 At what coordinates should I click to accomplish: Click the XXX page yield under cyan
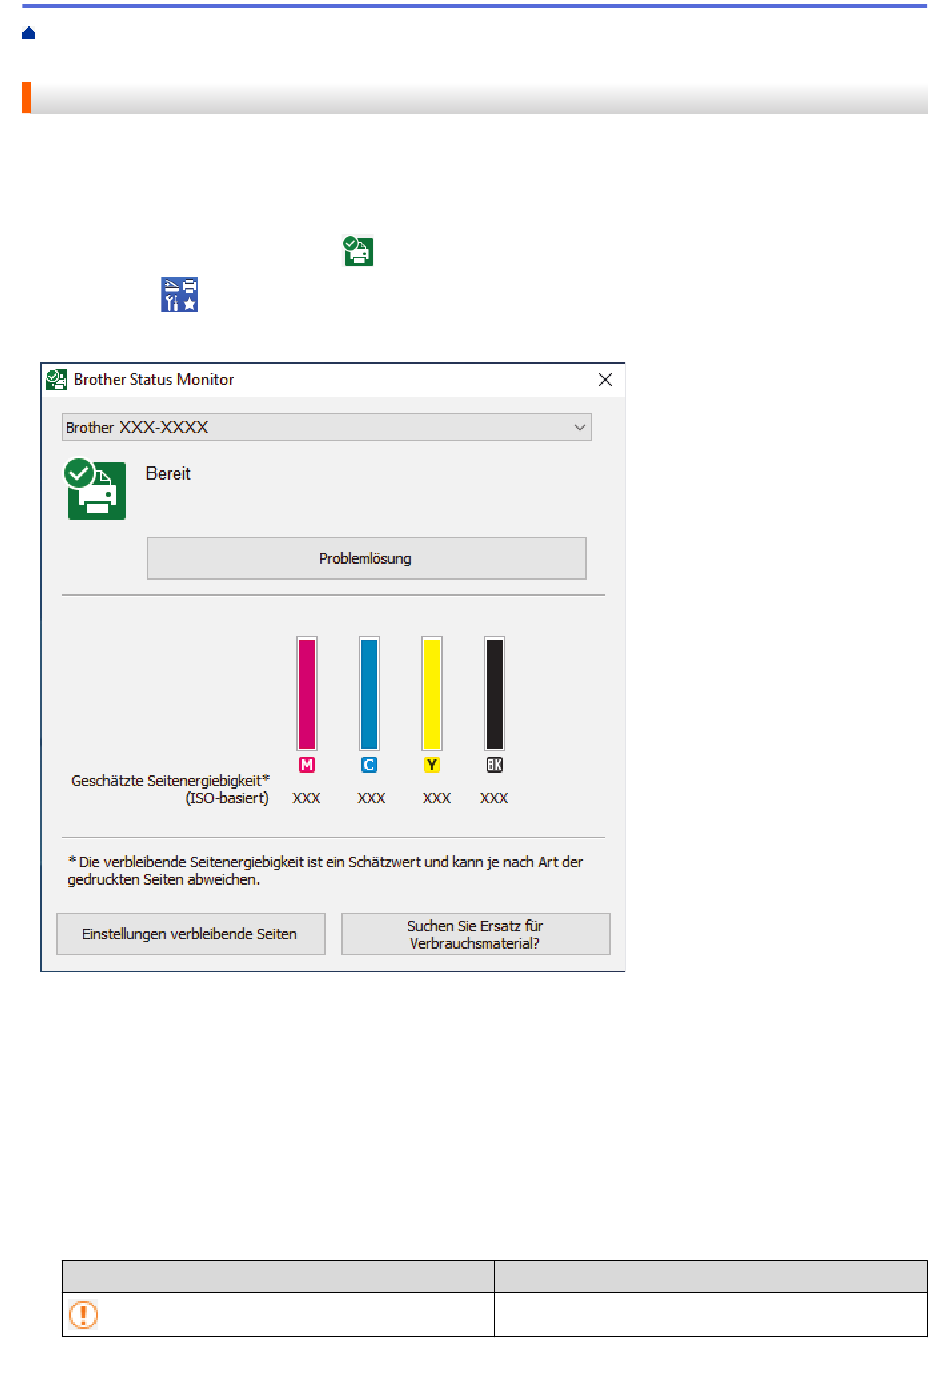pos(371,798)
